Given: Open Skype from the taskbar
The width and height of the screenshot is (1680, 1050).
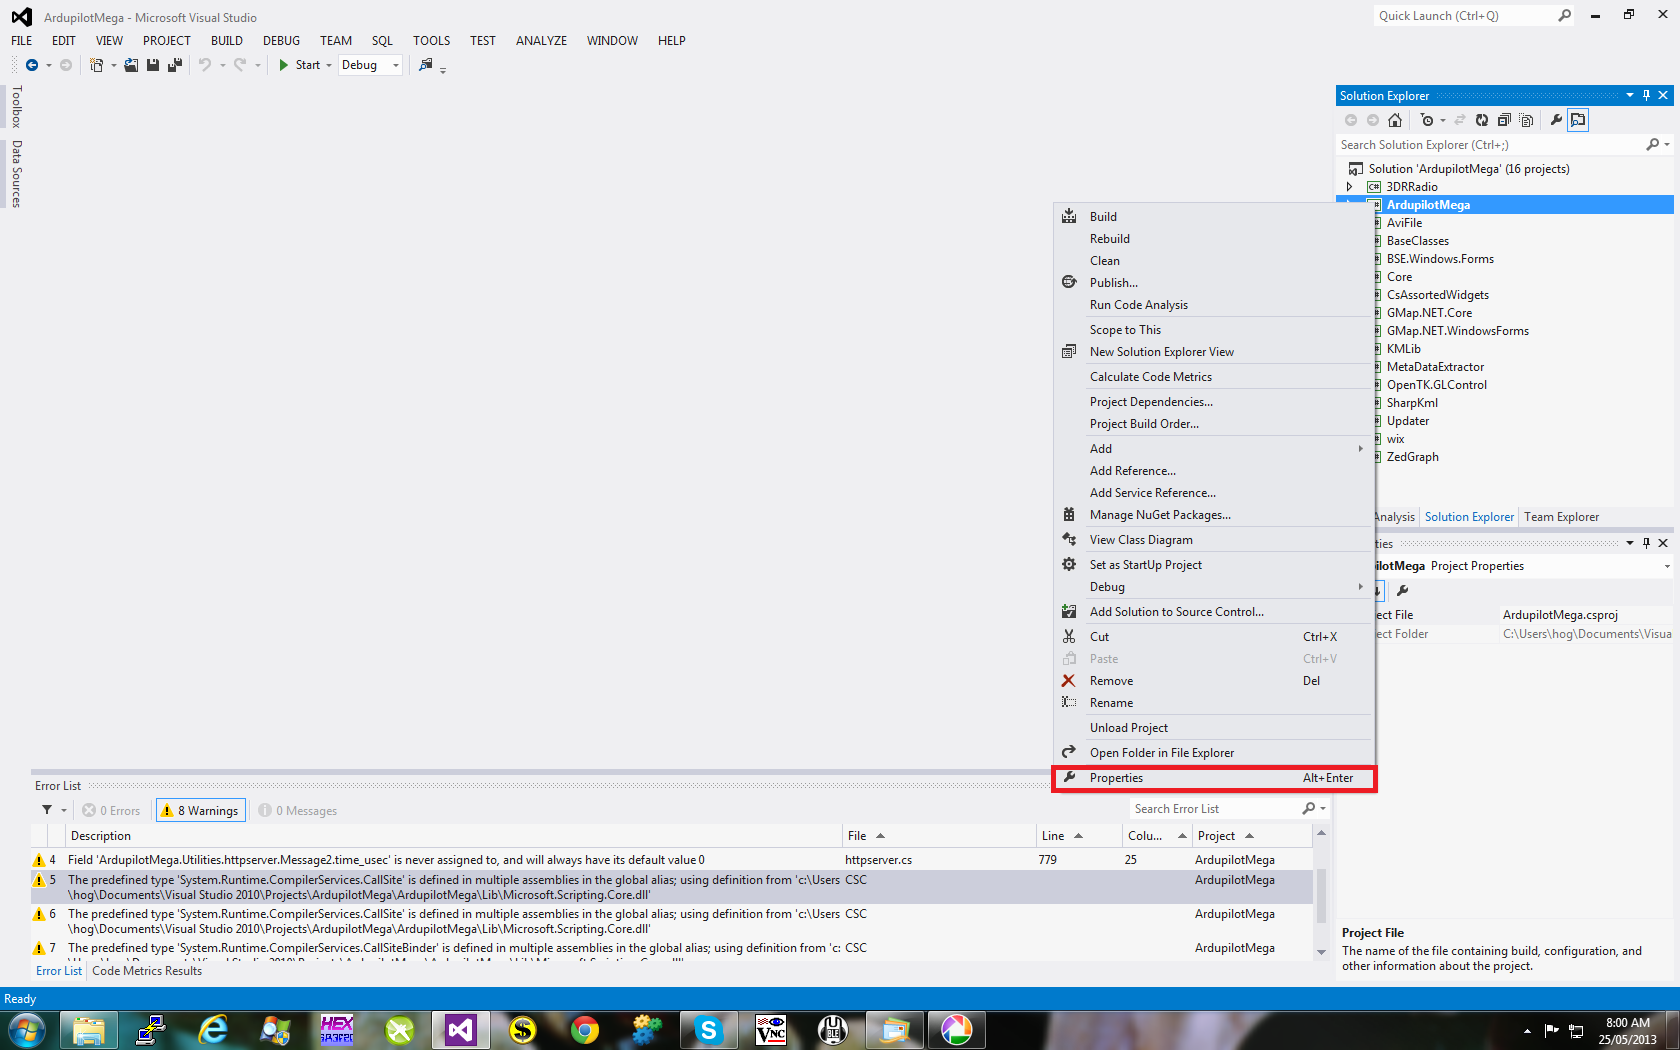Looking at the screenshot, I should tap(709, 1030).
